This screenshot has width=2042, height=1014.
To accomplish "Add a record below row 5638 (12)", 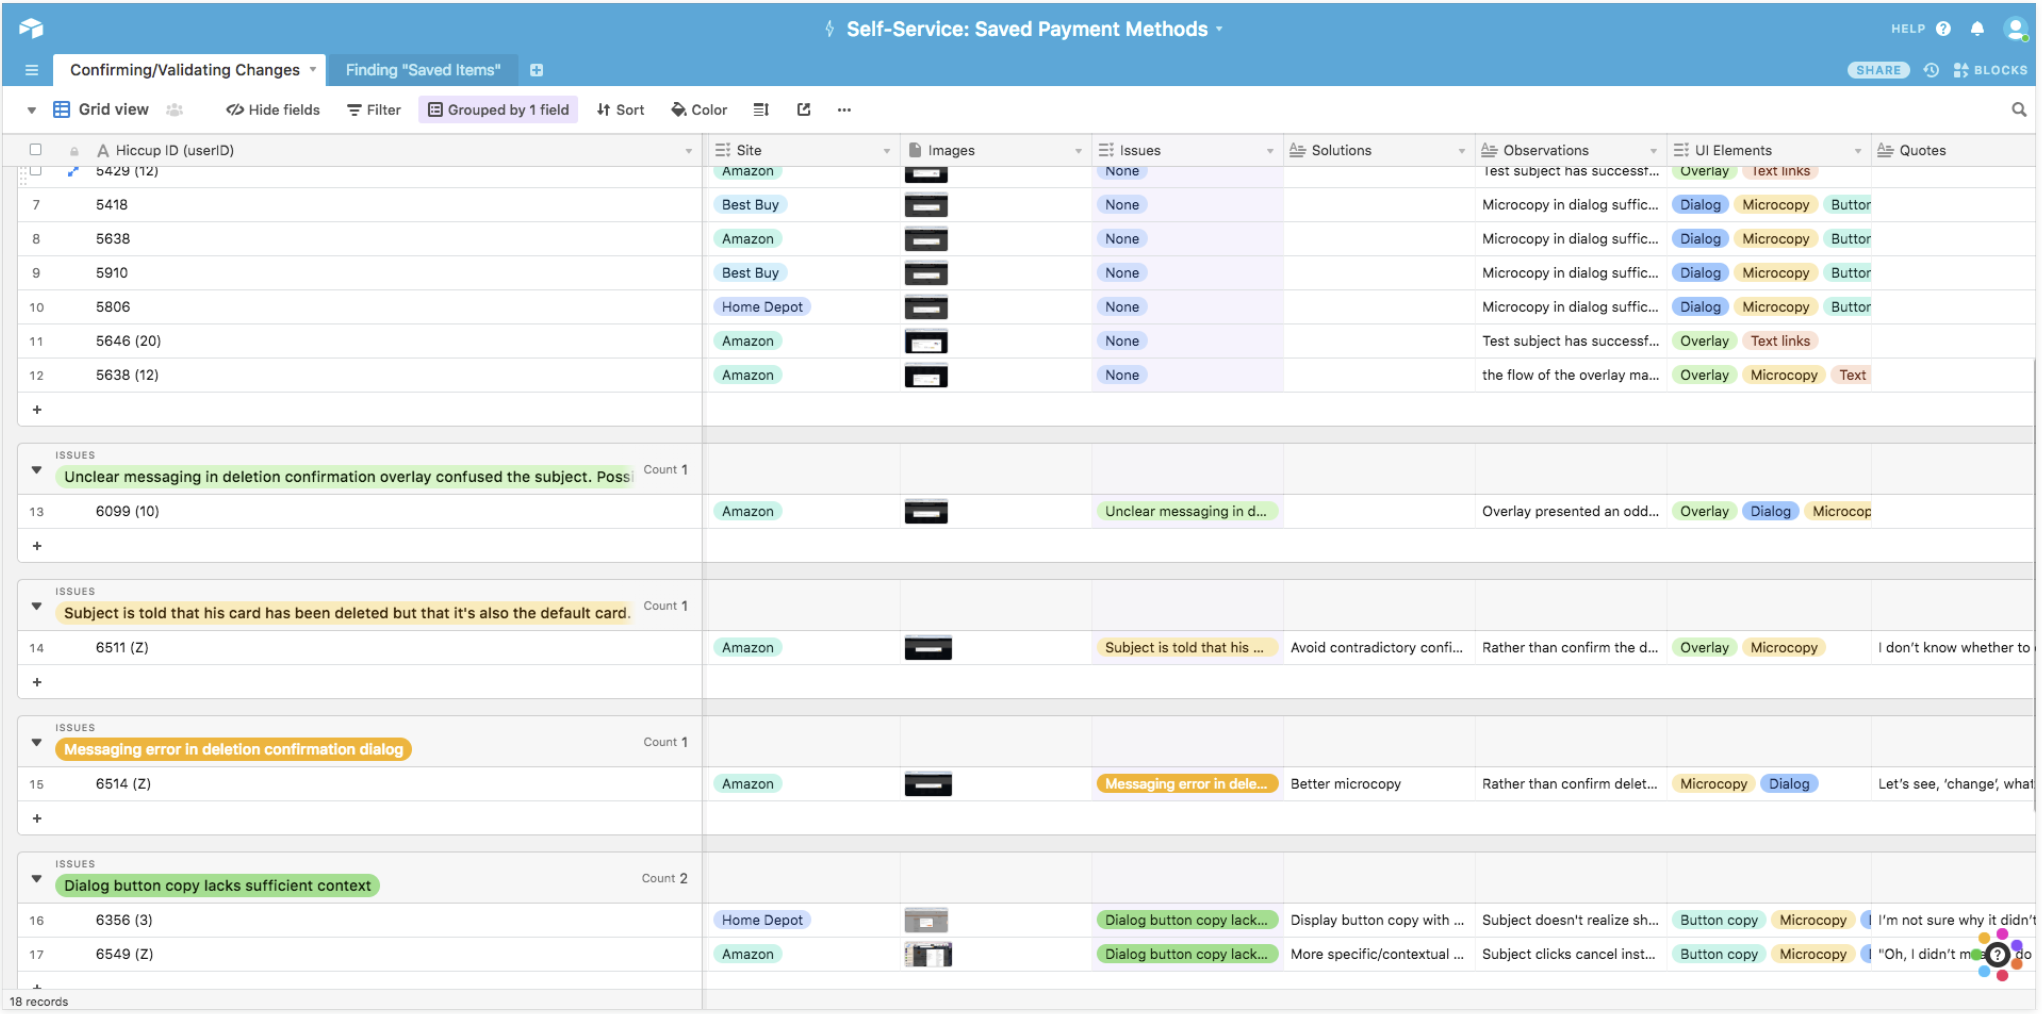I will point(37,409).
